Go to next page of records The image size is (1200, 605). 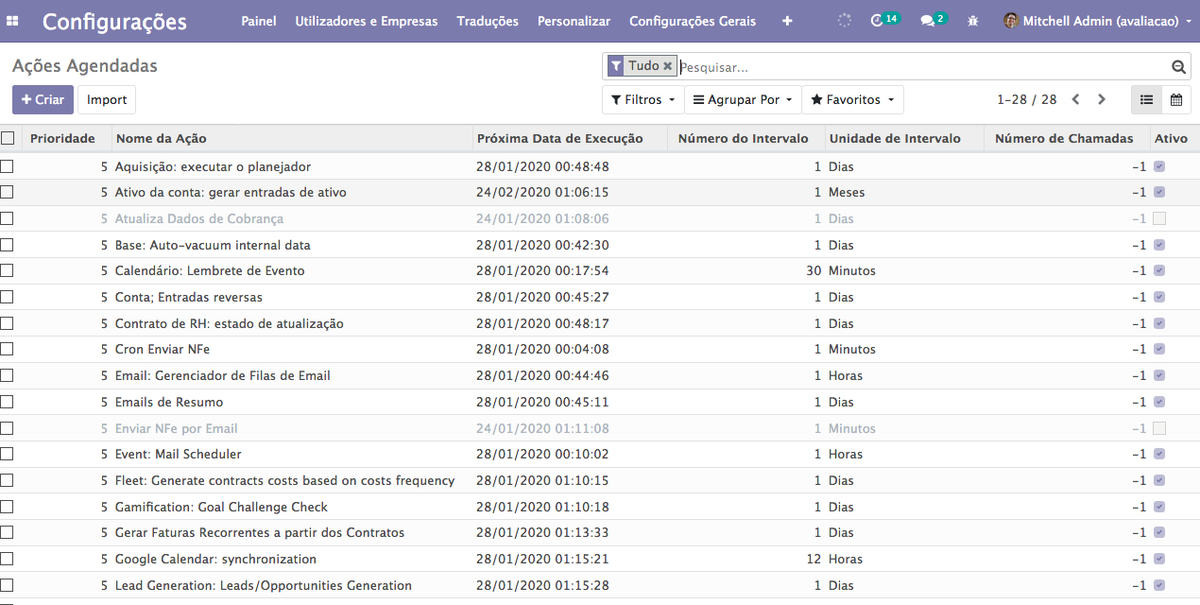click(1102, 100)
